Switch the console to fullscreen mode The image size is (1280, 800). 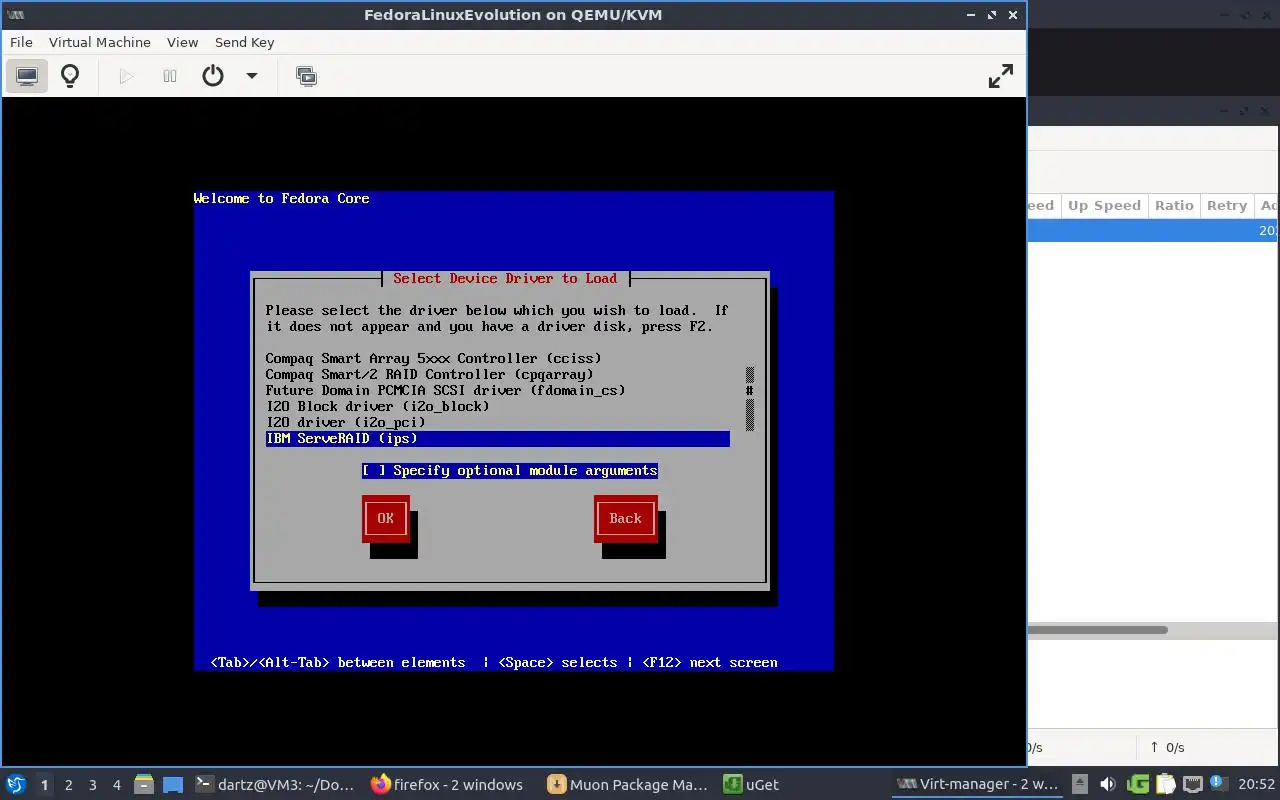pos(1000,76)
